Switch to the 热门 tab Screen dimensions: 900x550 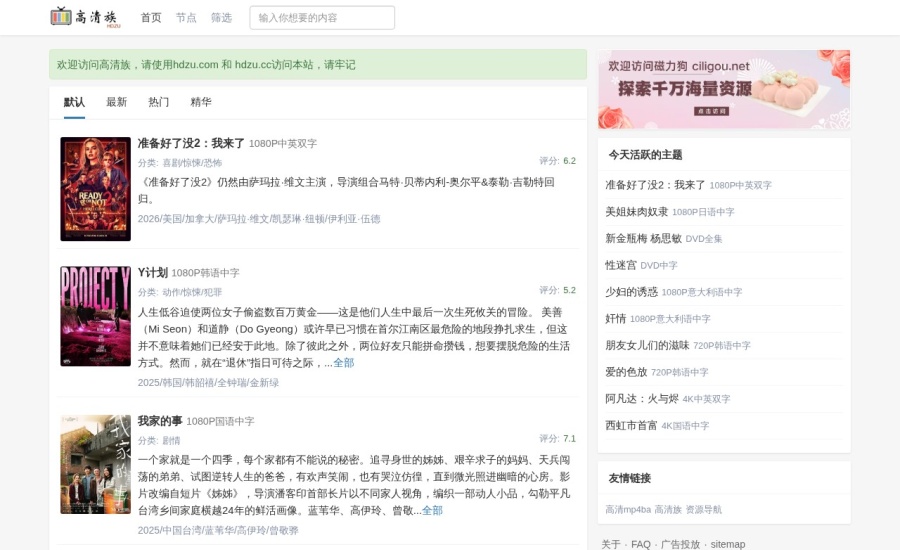(158, 102)
